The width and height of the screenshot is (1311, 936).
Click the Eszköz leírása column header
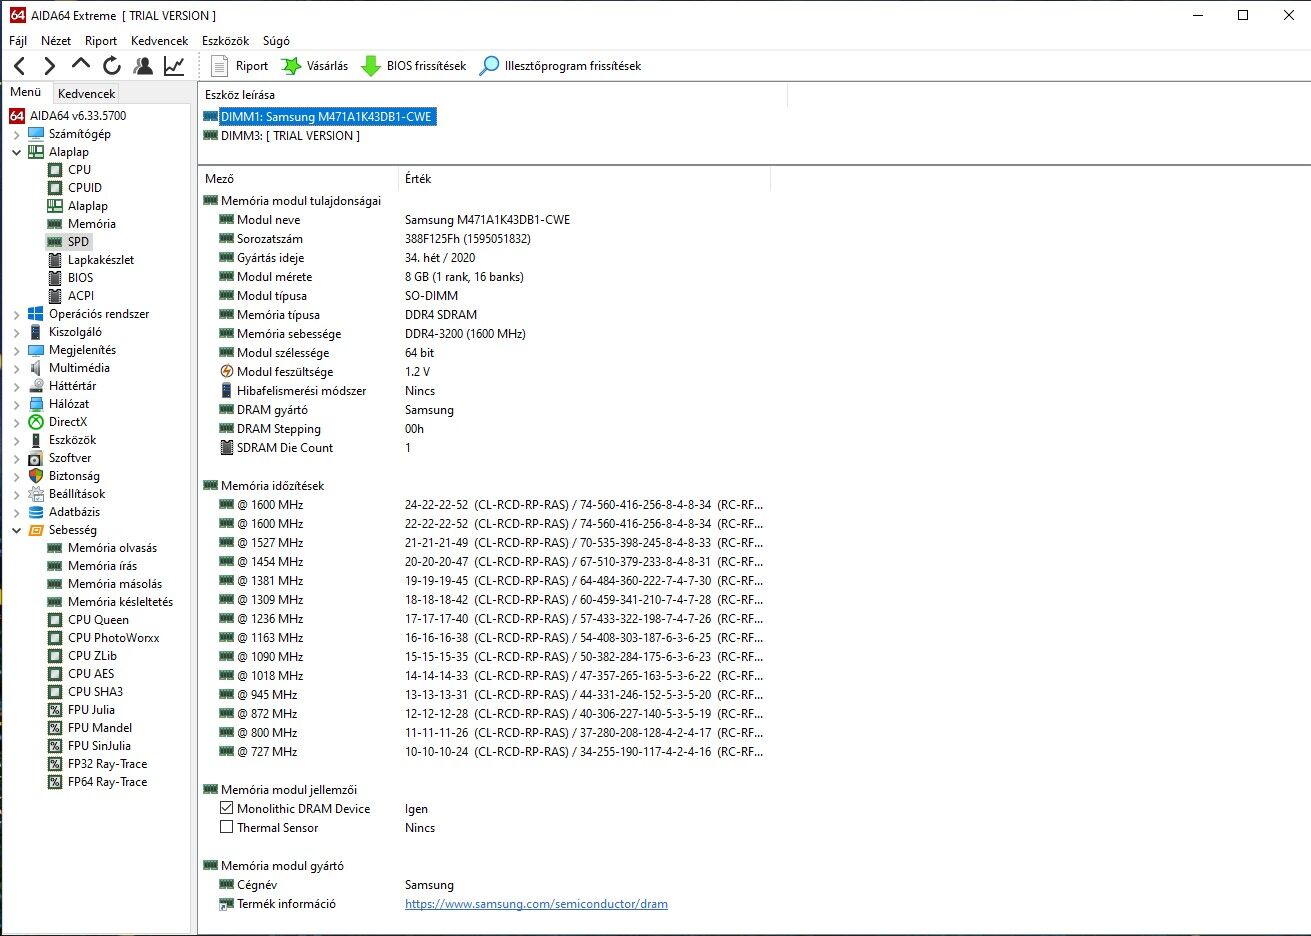493,95
